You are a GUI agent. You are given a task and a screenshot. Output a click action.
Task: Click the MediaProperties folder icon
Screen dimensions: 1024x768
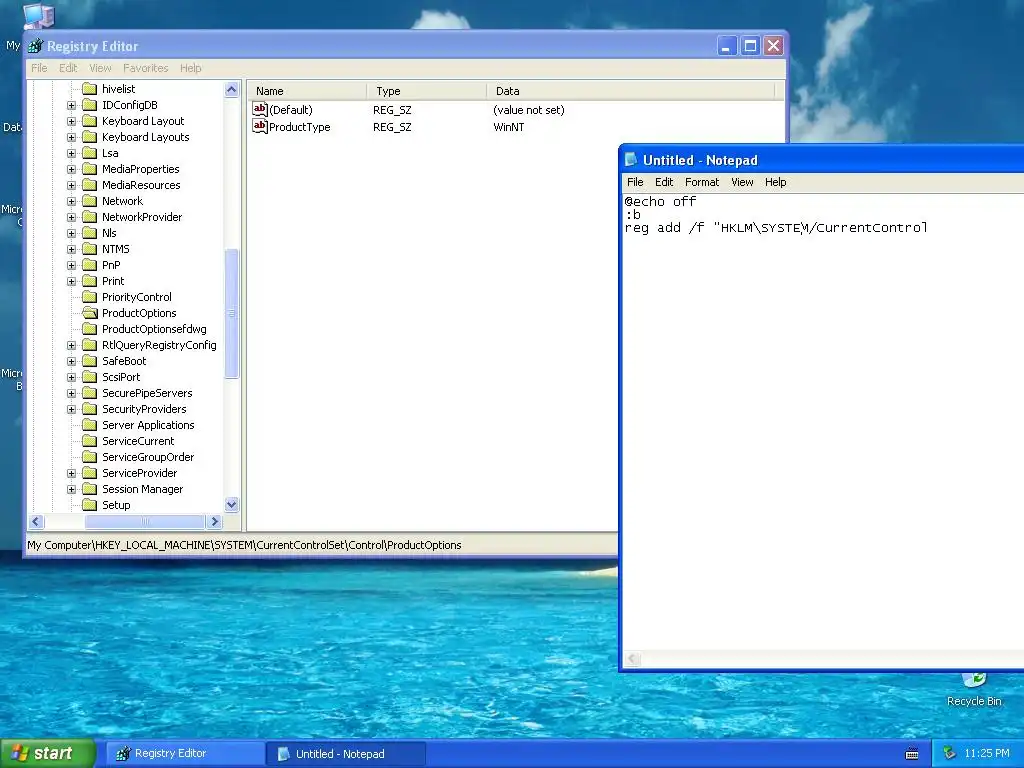coord(89,169)
